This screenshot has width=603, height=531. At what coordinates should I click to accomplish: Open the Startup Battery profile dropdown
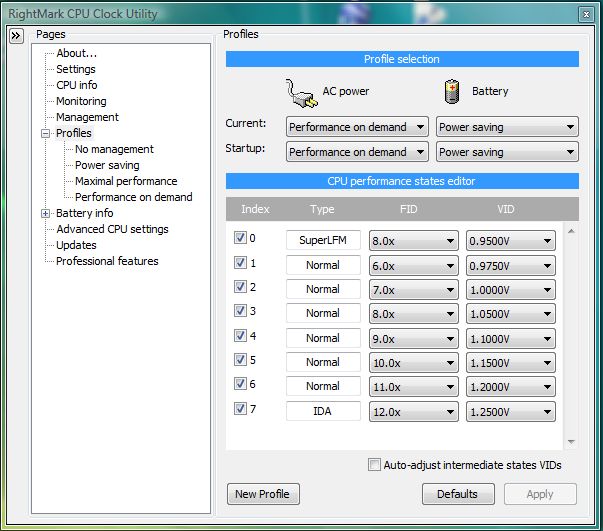[507, 152]
